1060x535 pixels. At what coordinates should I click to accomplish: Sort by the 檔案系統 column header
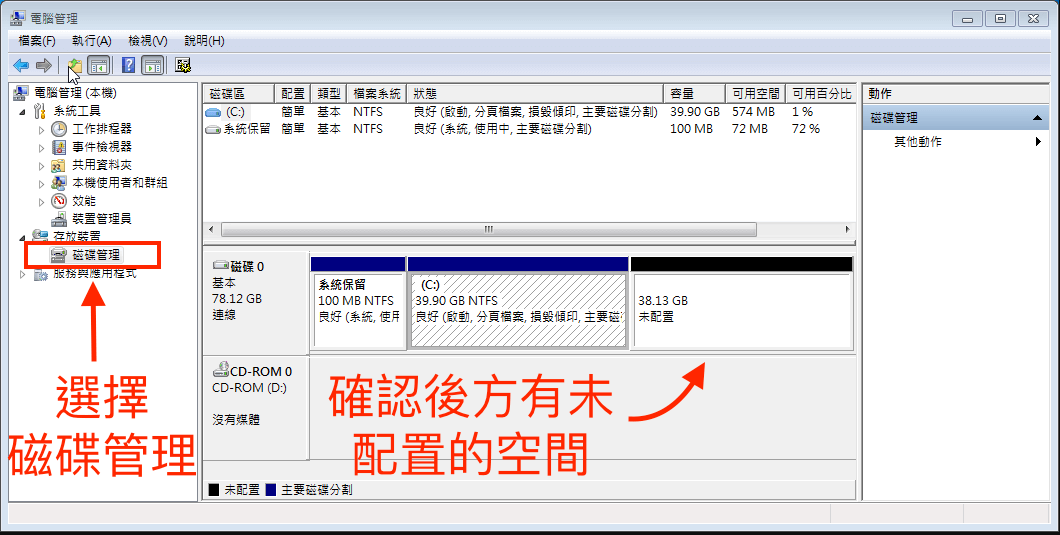379,93
